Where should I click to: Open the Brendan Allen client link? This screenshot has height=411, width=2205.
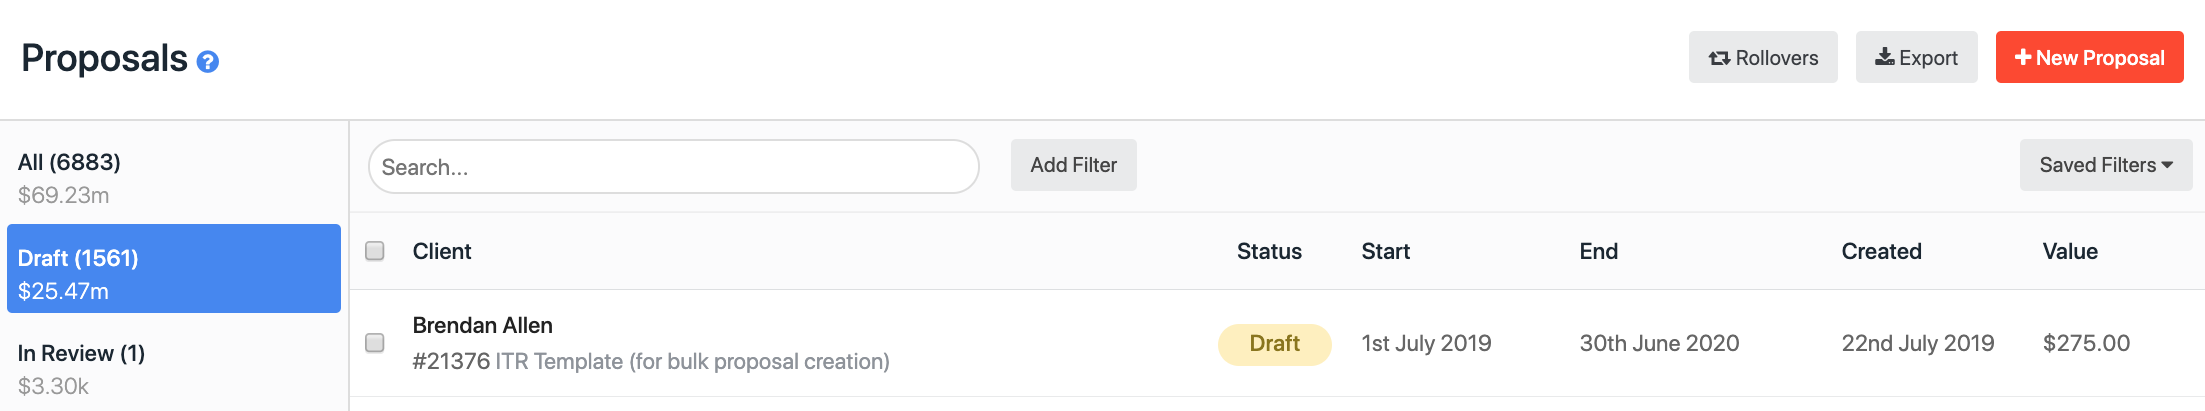point(482,325)
